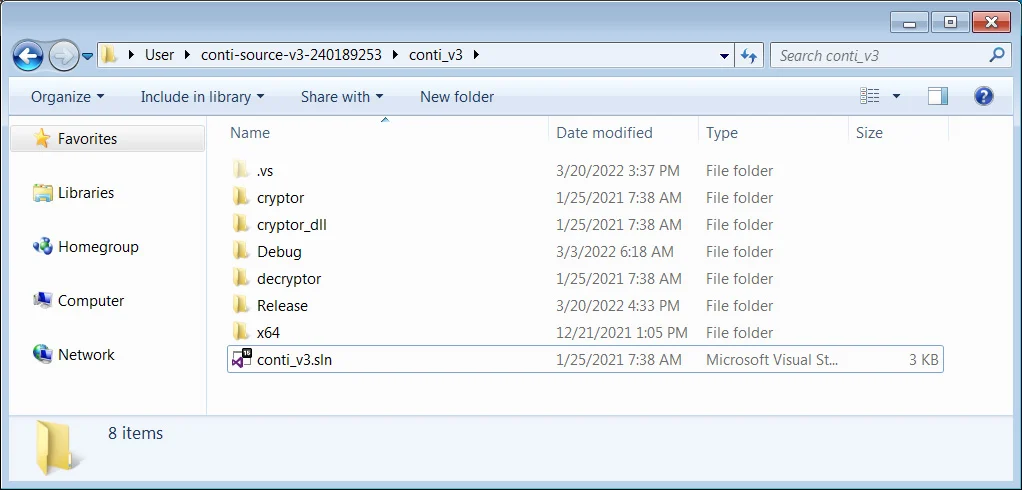Click the Back navigation arrow button
Viewport: 1022px width, 490px height.
[29, 54]
